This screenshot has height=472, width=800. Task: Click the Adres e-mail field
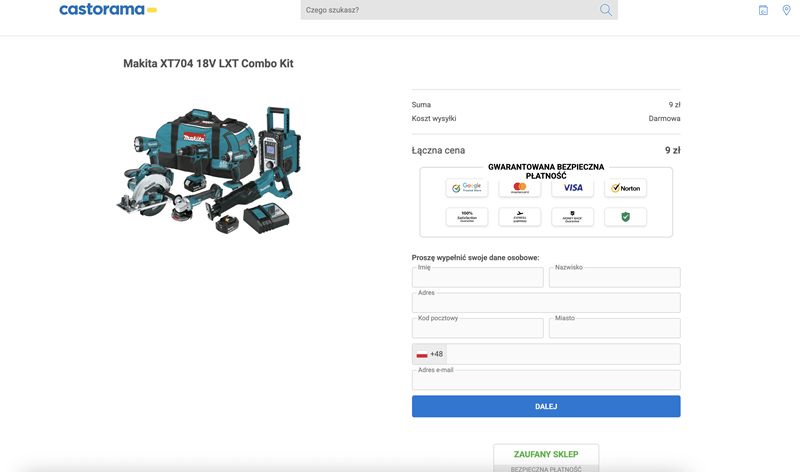coord(546,381)
